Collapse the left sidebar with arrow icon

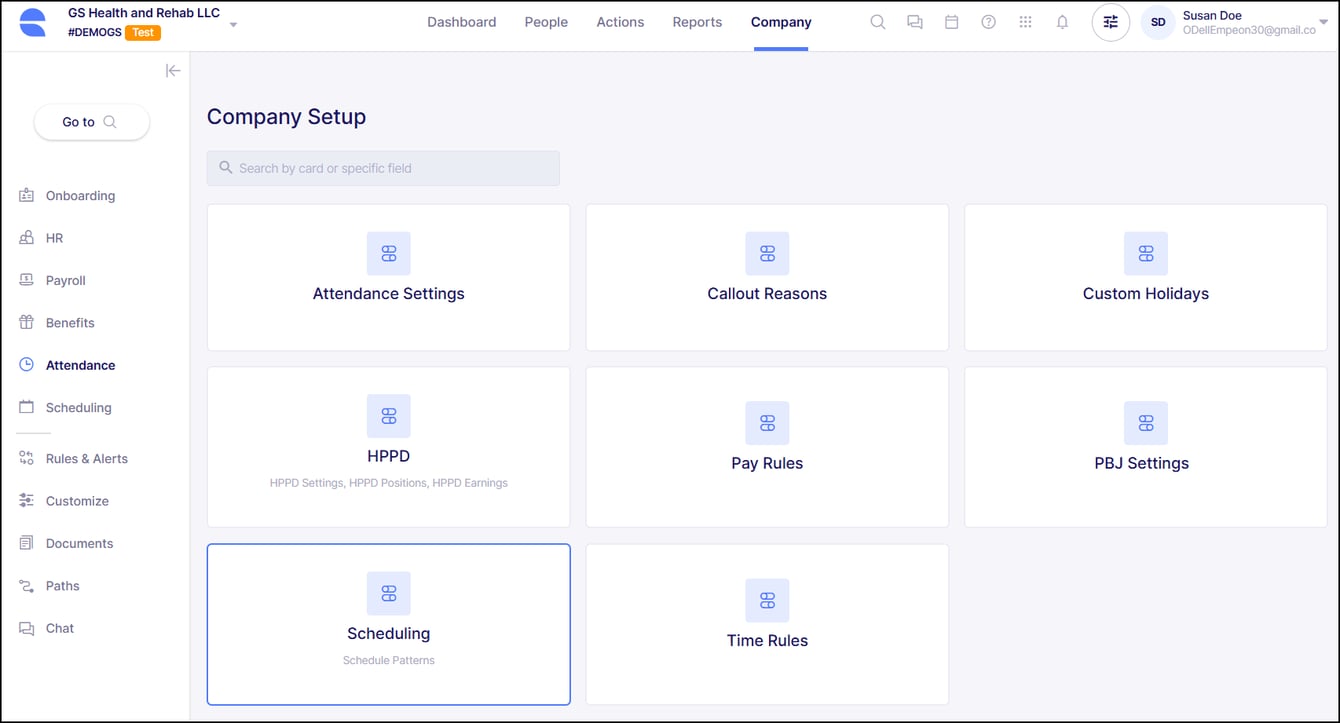coord(173,70)
